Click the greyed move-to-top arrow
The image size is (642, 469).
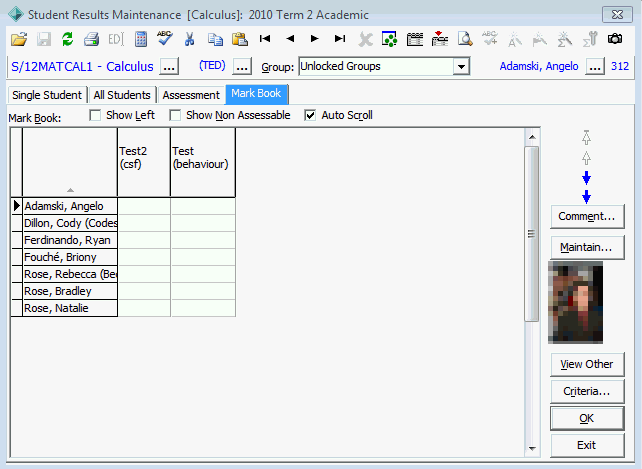586,138
